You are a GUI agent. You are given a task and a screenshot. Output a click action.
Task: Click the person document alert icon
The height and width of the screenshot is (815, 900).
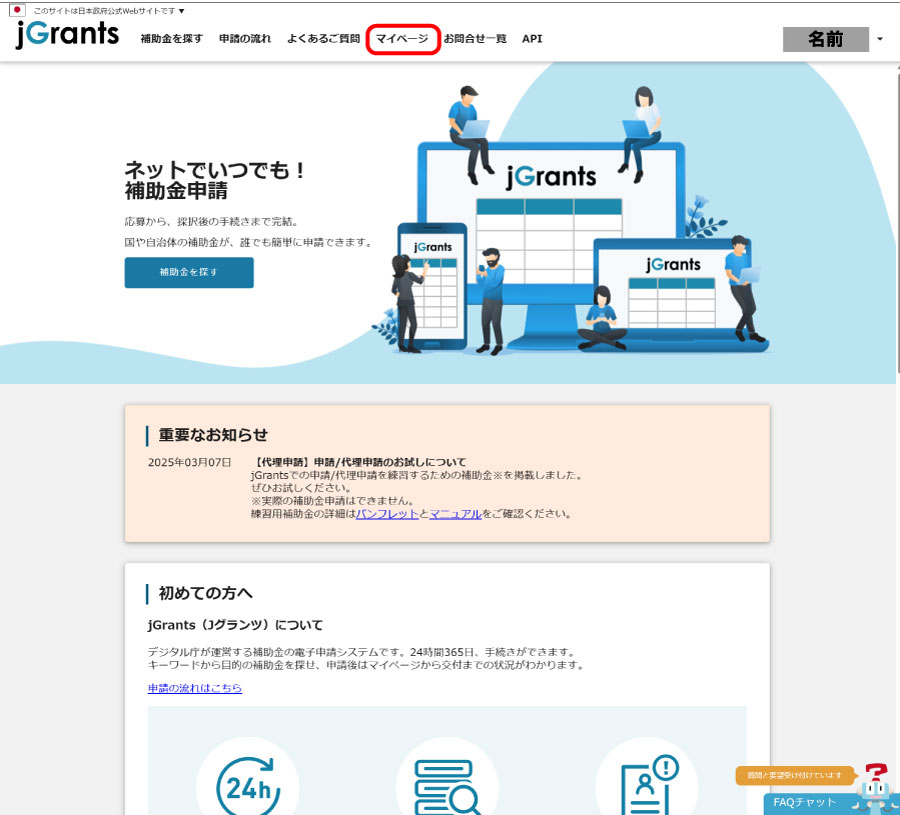click(649, 785)
